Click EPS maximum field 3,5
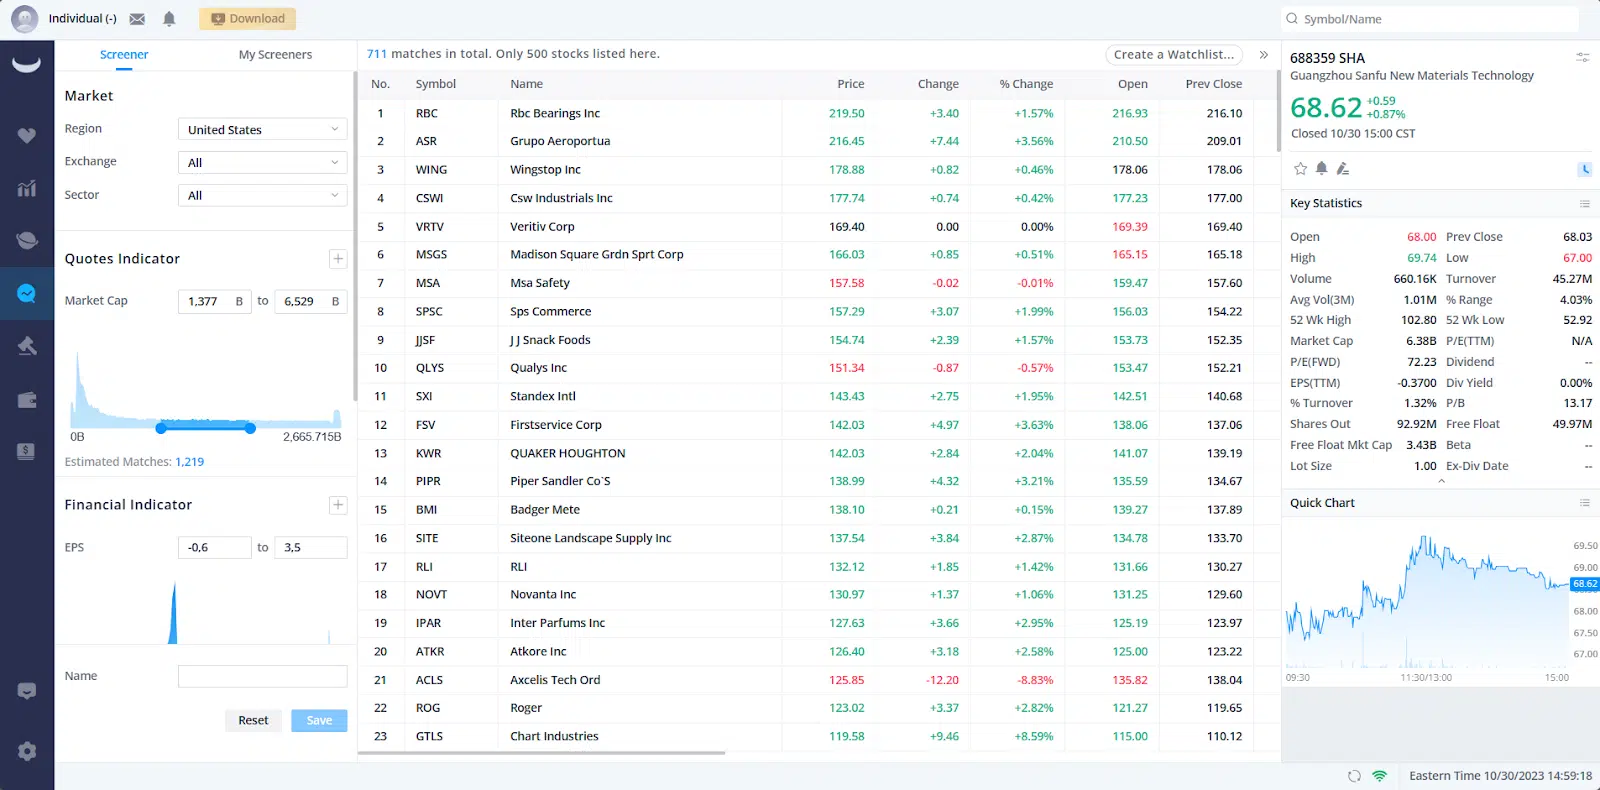The height and width of the screenshot is (790, 1600). pyautogui.click(x=311, y=548)
